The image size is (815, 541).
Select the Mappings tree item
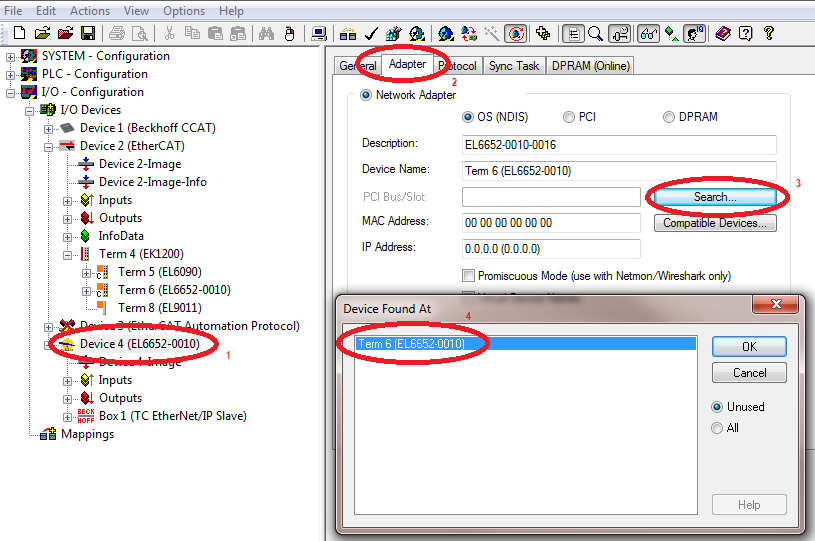click(x=87, y=434)
